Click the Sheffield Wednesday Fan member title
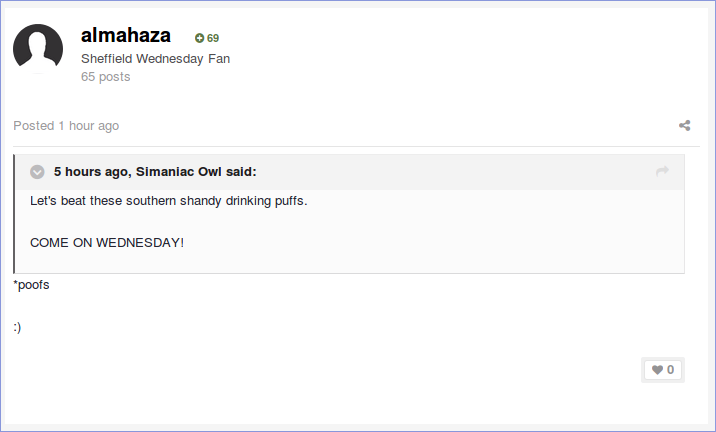Viewport: 716px width, 432px height. click(156, 59)
